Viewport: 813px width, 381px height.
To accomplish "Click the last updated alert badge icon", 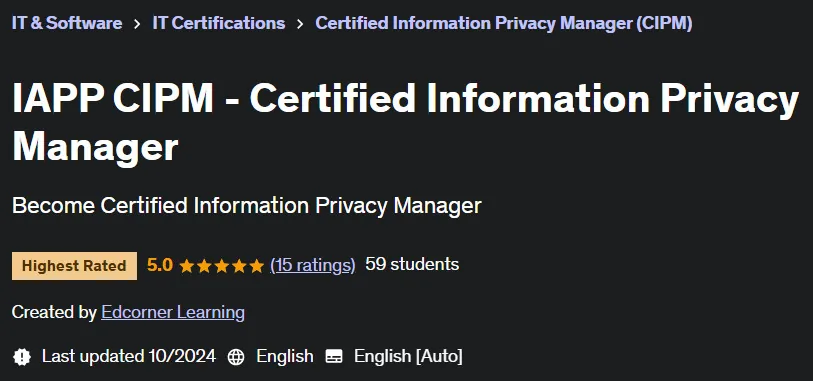I will pyautogui.click(x=22, y=357).
